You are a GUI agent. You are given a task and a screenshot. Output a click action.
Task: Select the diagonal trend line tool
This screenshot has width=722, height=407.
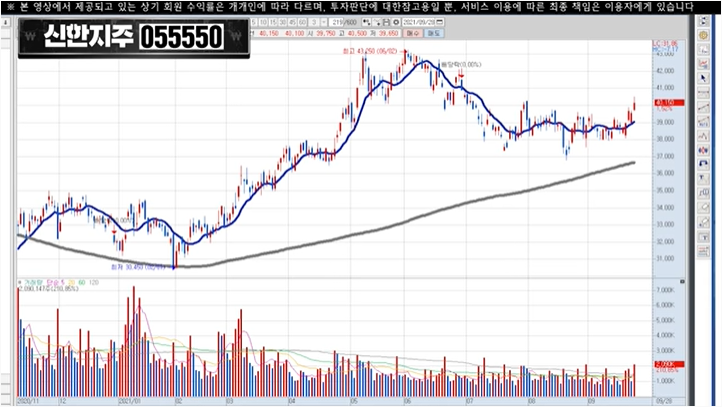tap(703, 107)
